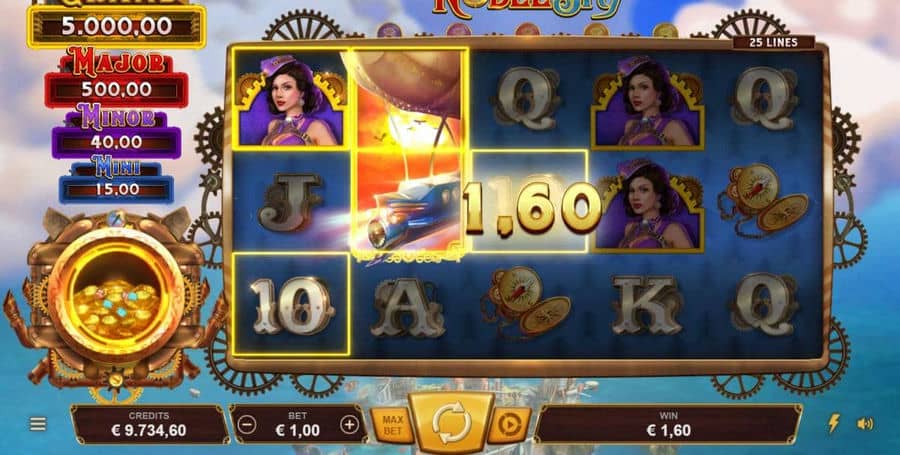Click the J symbol on first reel
Image resolution: width=900 pixels, height=455 pixels.
click(290, 202)
